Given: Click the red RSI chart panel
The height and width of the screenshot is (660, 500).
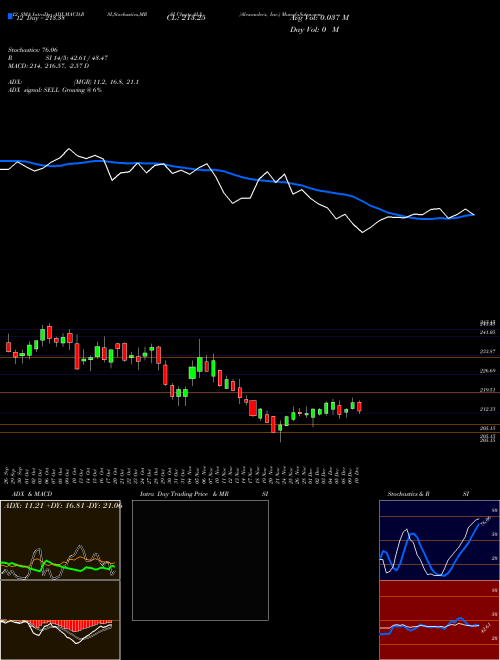Looking at the screenshot, I should 439,620.
